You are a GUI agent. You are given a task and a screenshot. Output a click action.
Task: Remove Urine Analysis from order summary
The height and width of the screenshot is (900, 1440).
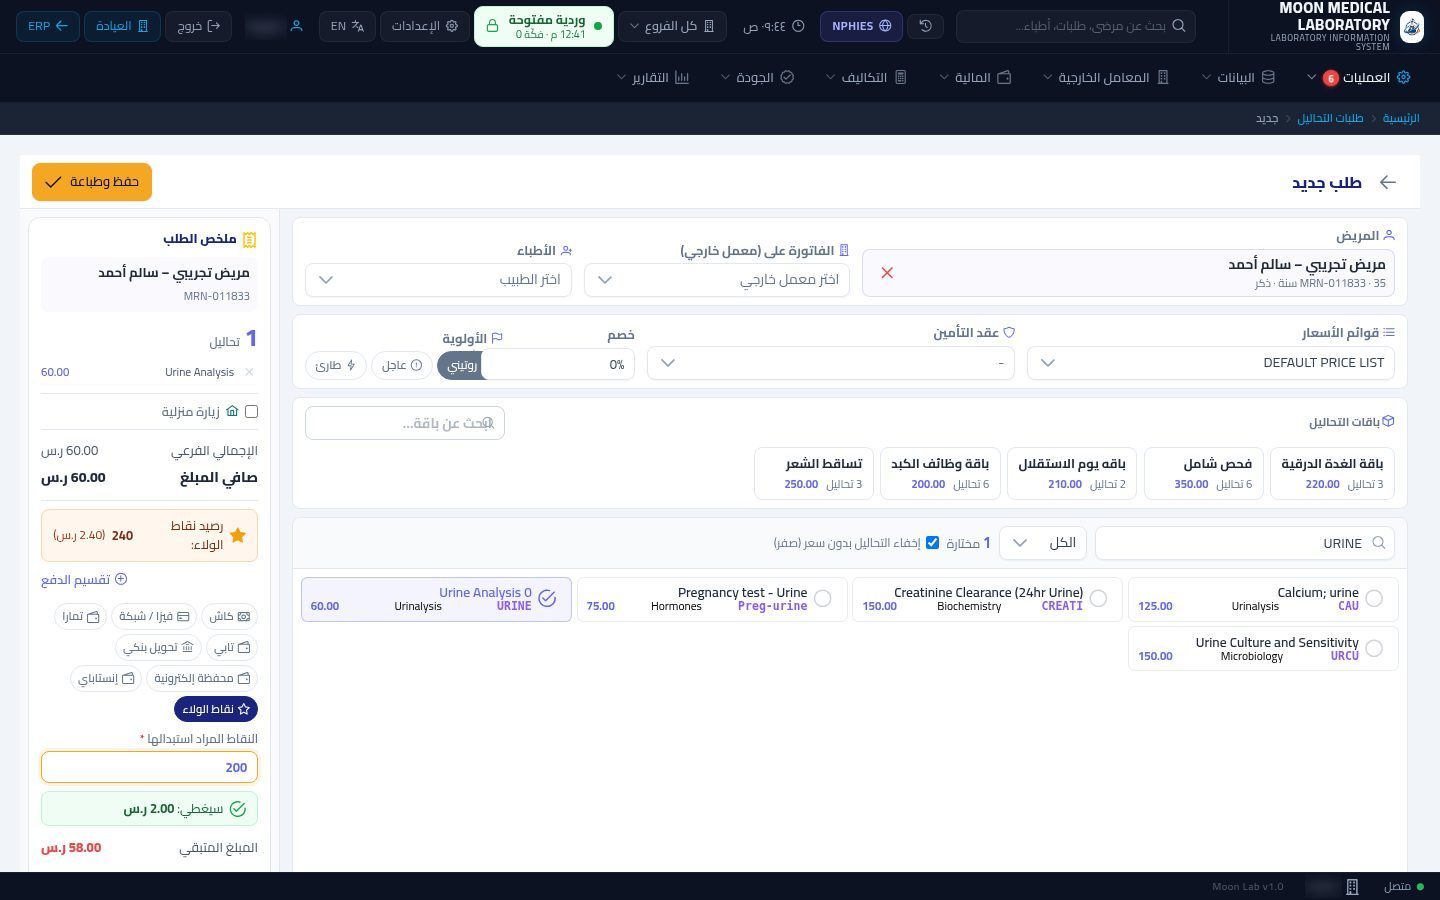pos(249,372)
